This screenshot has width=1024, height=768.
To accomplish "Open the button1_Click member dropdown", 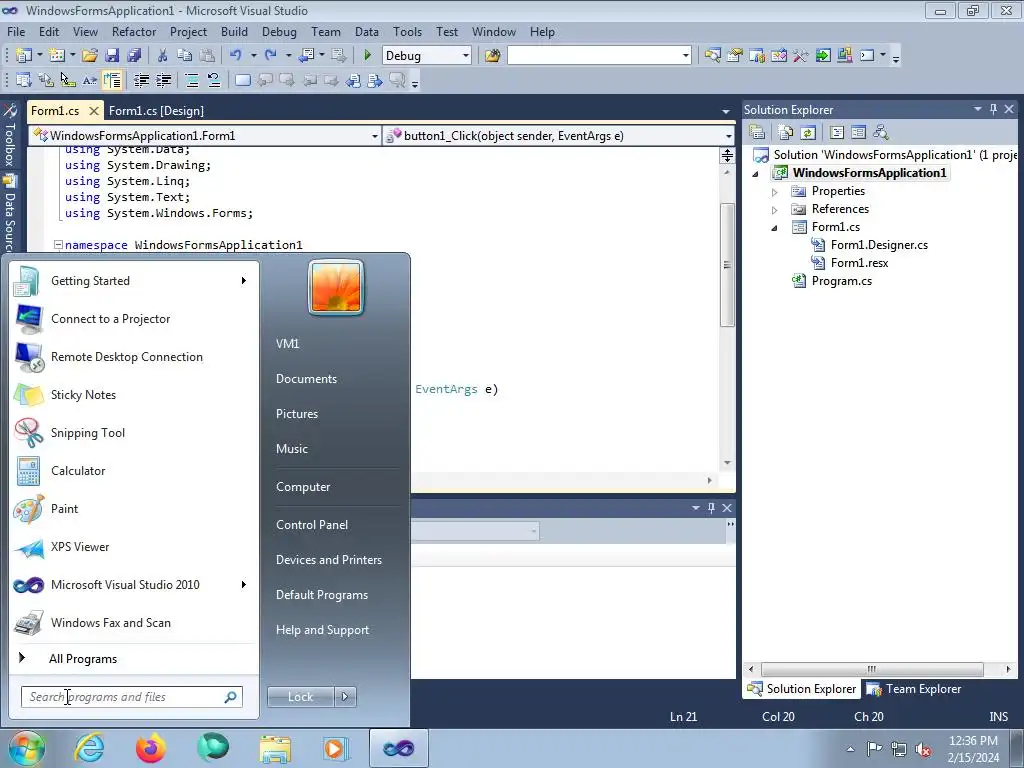I will click(x=728, y=136).
